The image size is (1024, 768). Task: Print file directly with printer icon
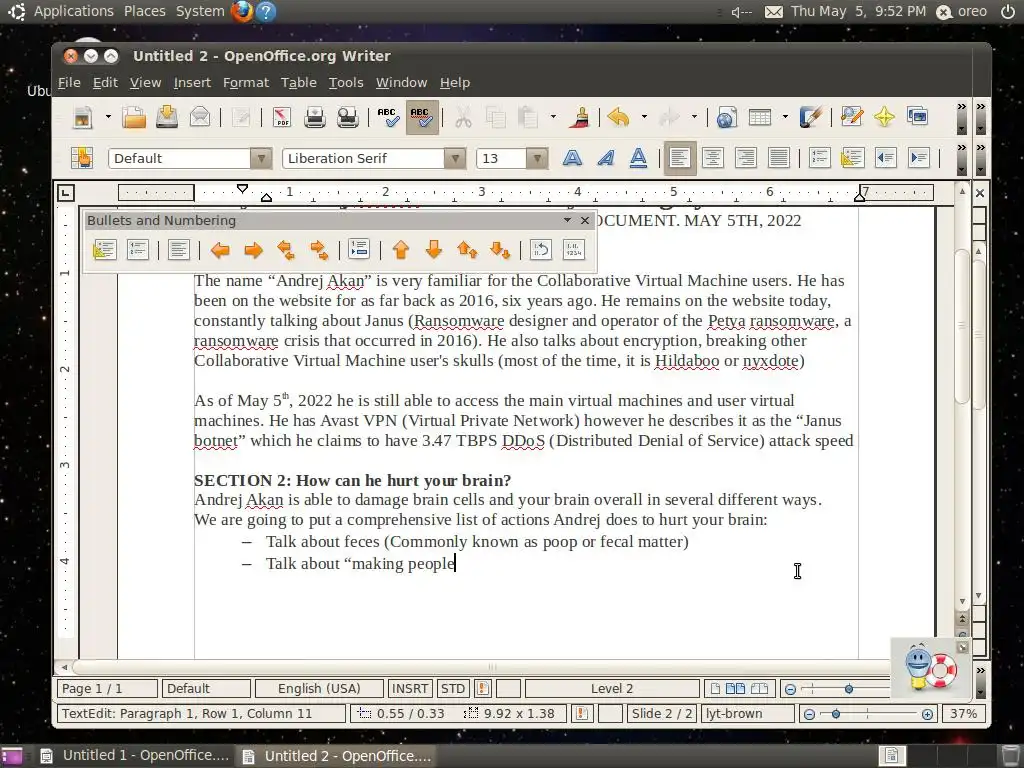tap(315, 118)
